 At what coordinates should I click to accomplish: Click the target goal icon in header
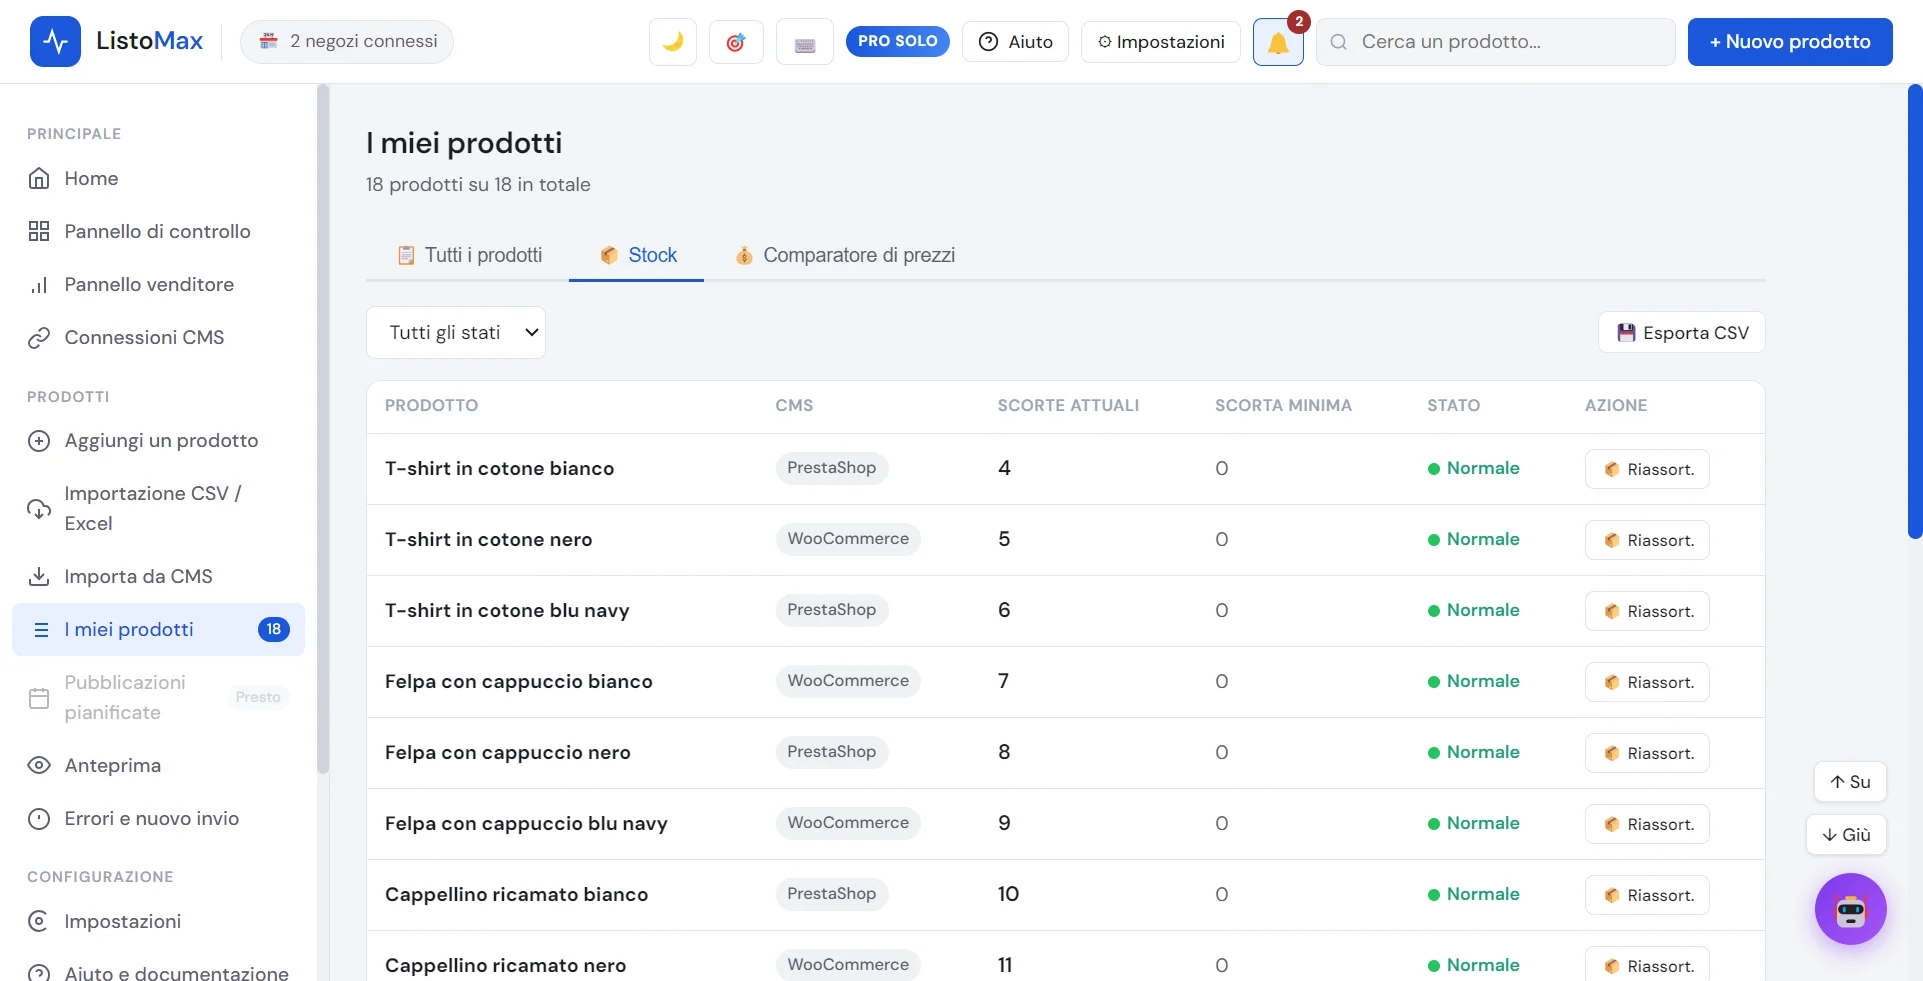coord(736,42)
